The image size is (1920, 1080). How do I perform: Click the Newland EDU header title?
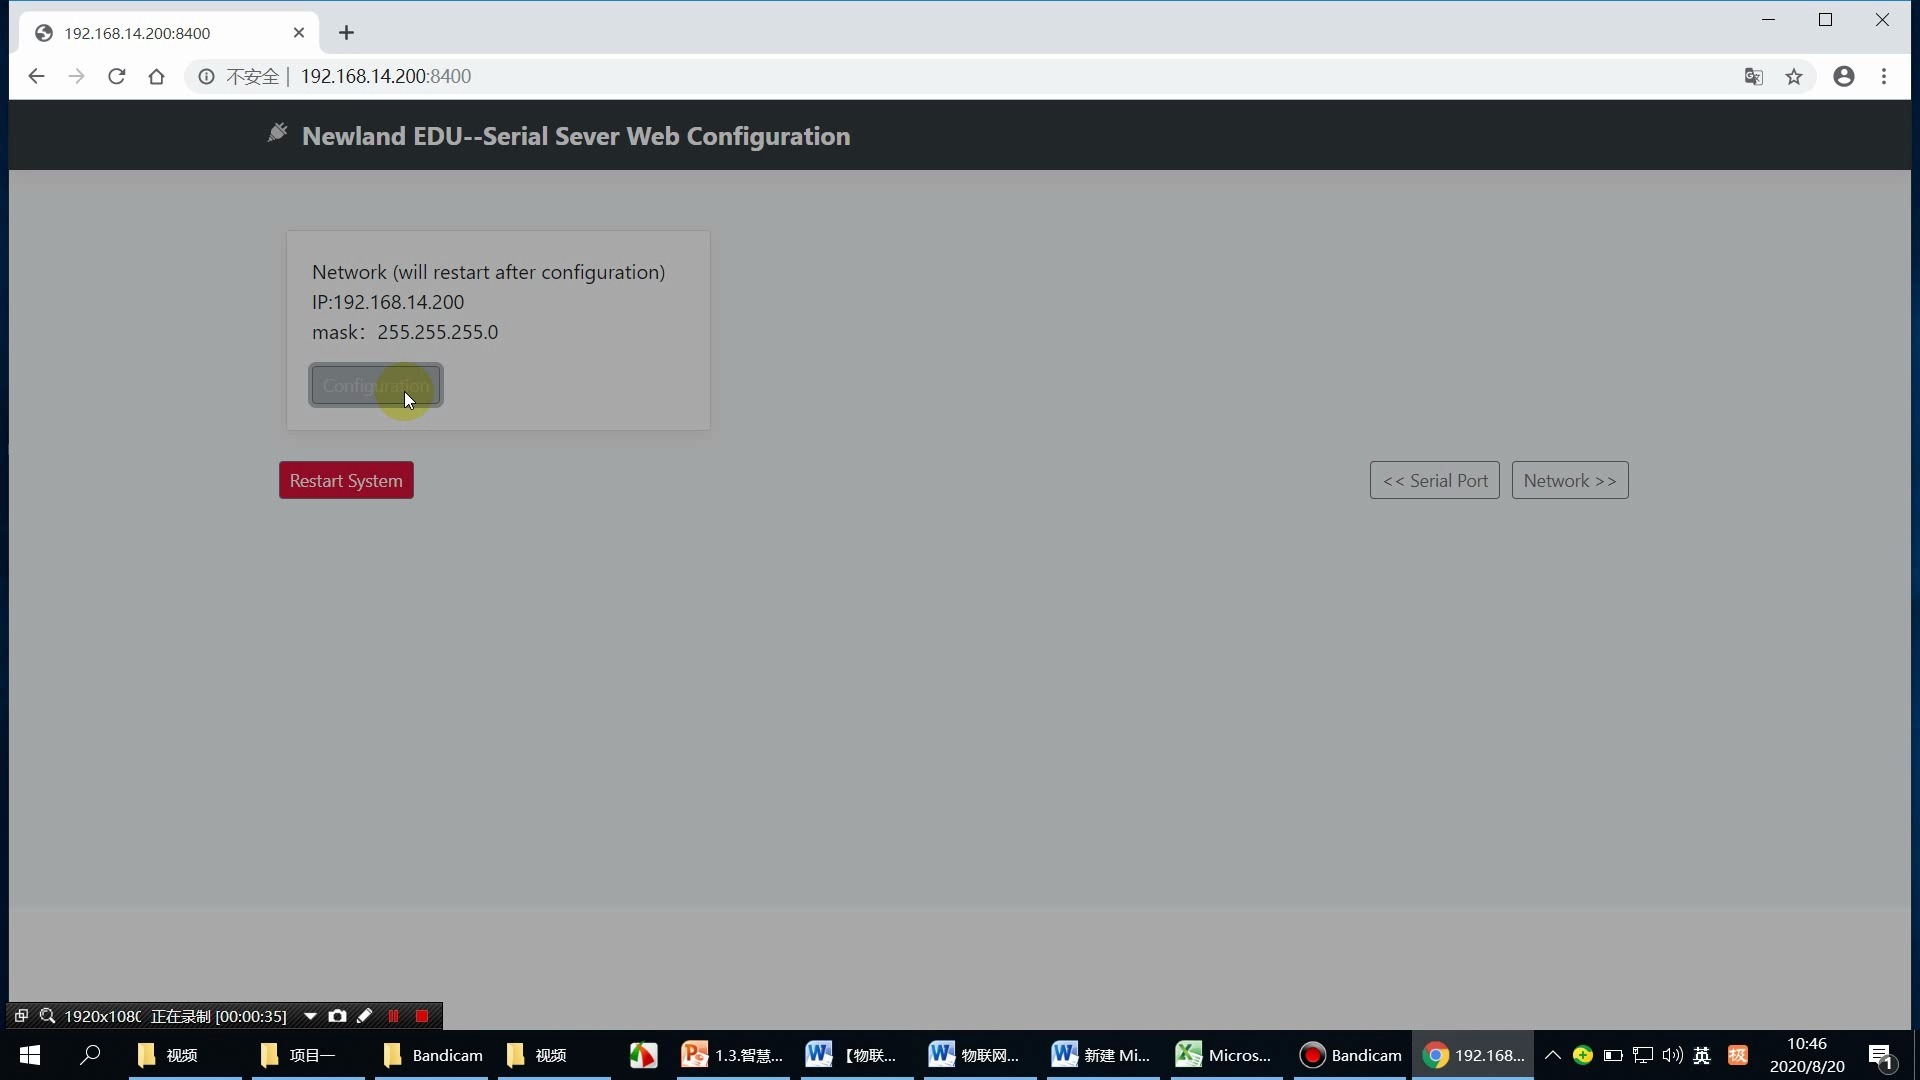tap(576, 136)
